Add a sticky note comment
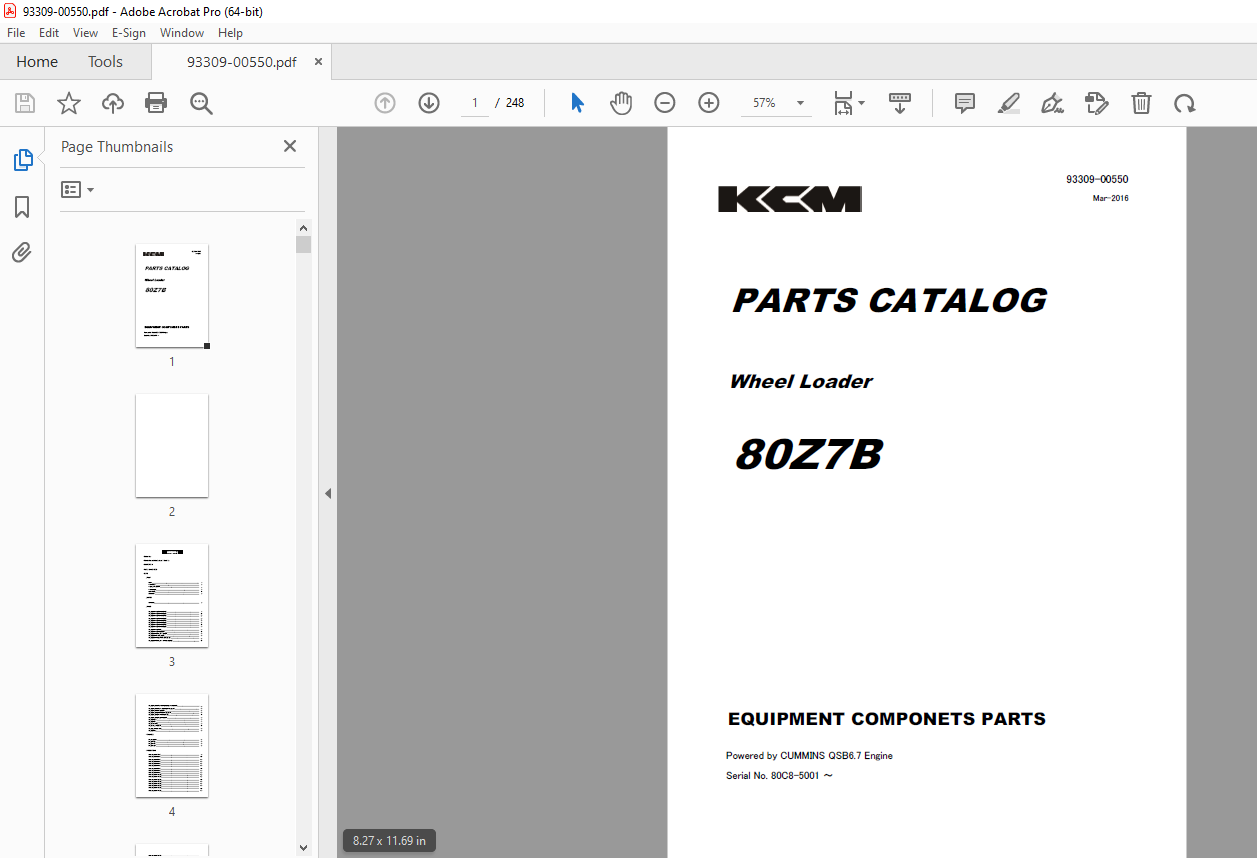This screenshot has width=1257, height=858. (x=965, y=103)
